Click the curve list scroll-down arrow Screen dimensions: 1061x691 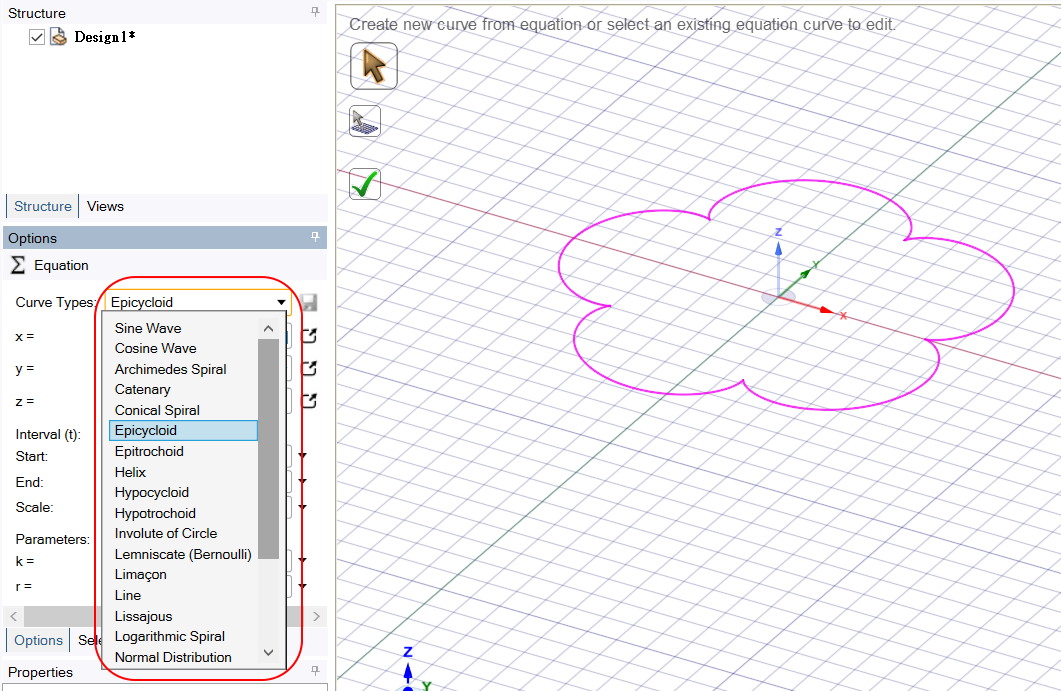coord(269,652)
